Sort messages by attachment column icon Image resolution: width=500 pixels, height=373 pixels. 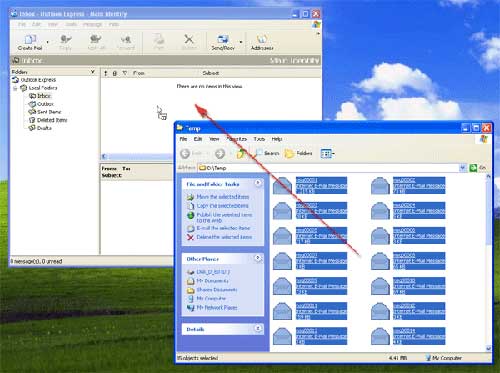(115, 73)
